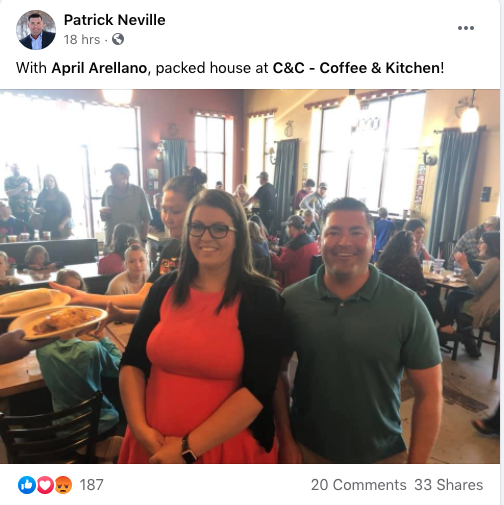Open the 20 Comments link
This screenshot has width=504, height=505.
tap(358, 485)
